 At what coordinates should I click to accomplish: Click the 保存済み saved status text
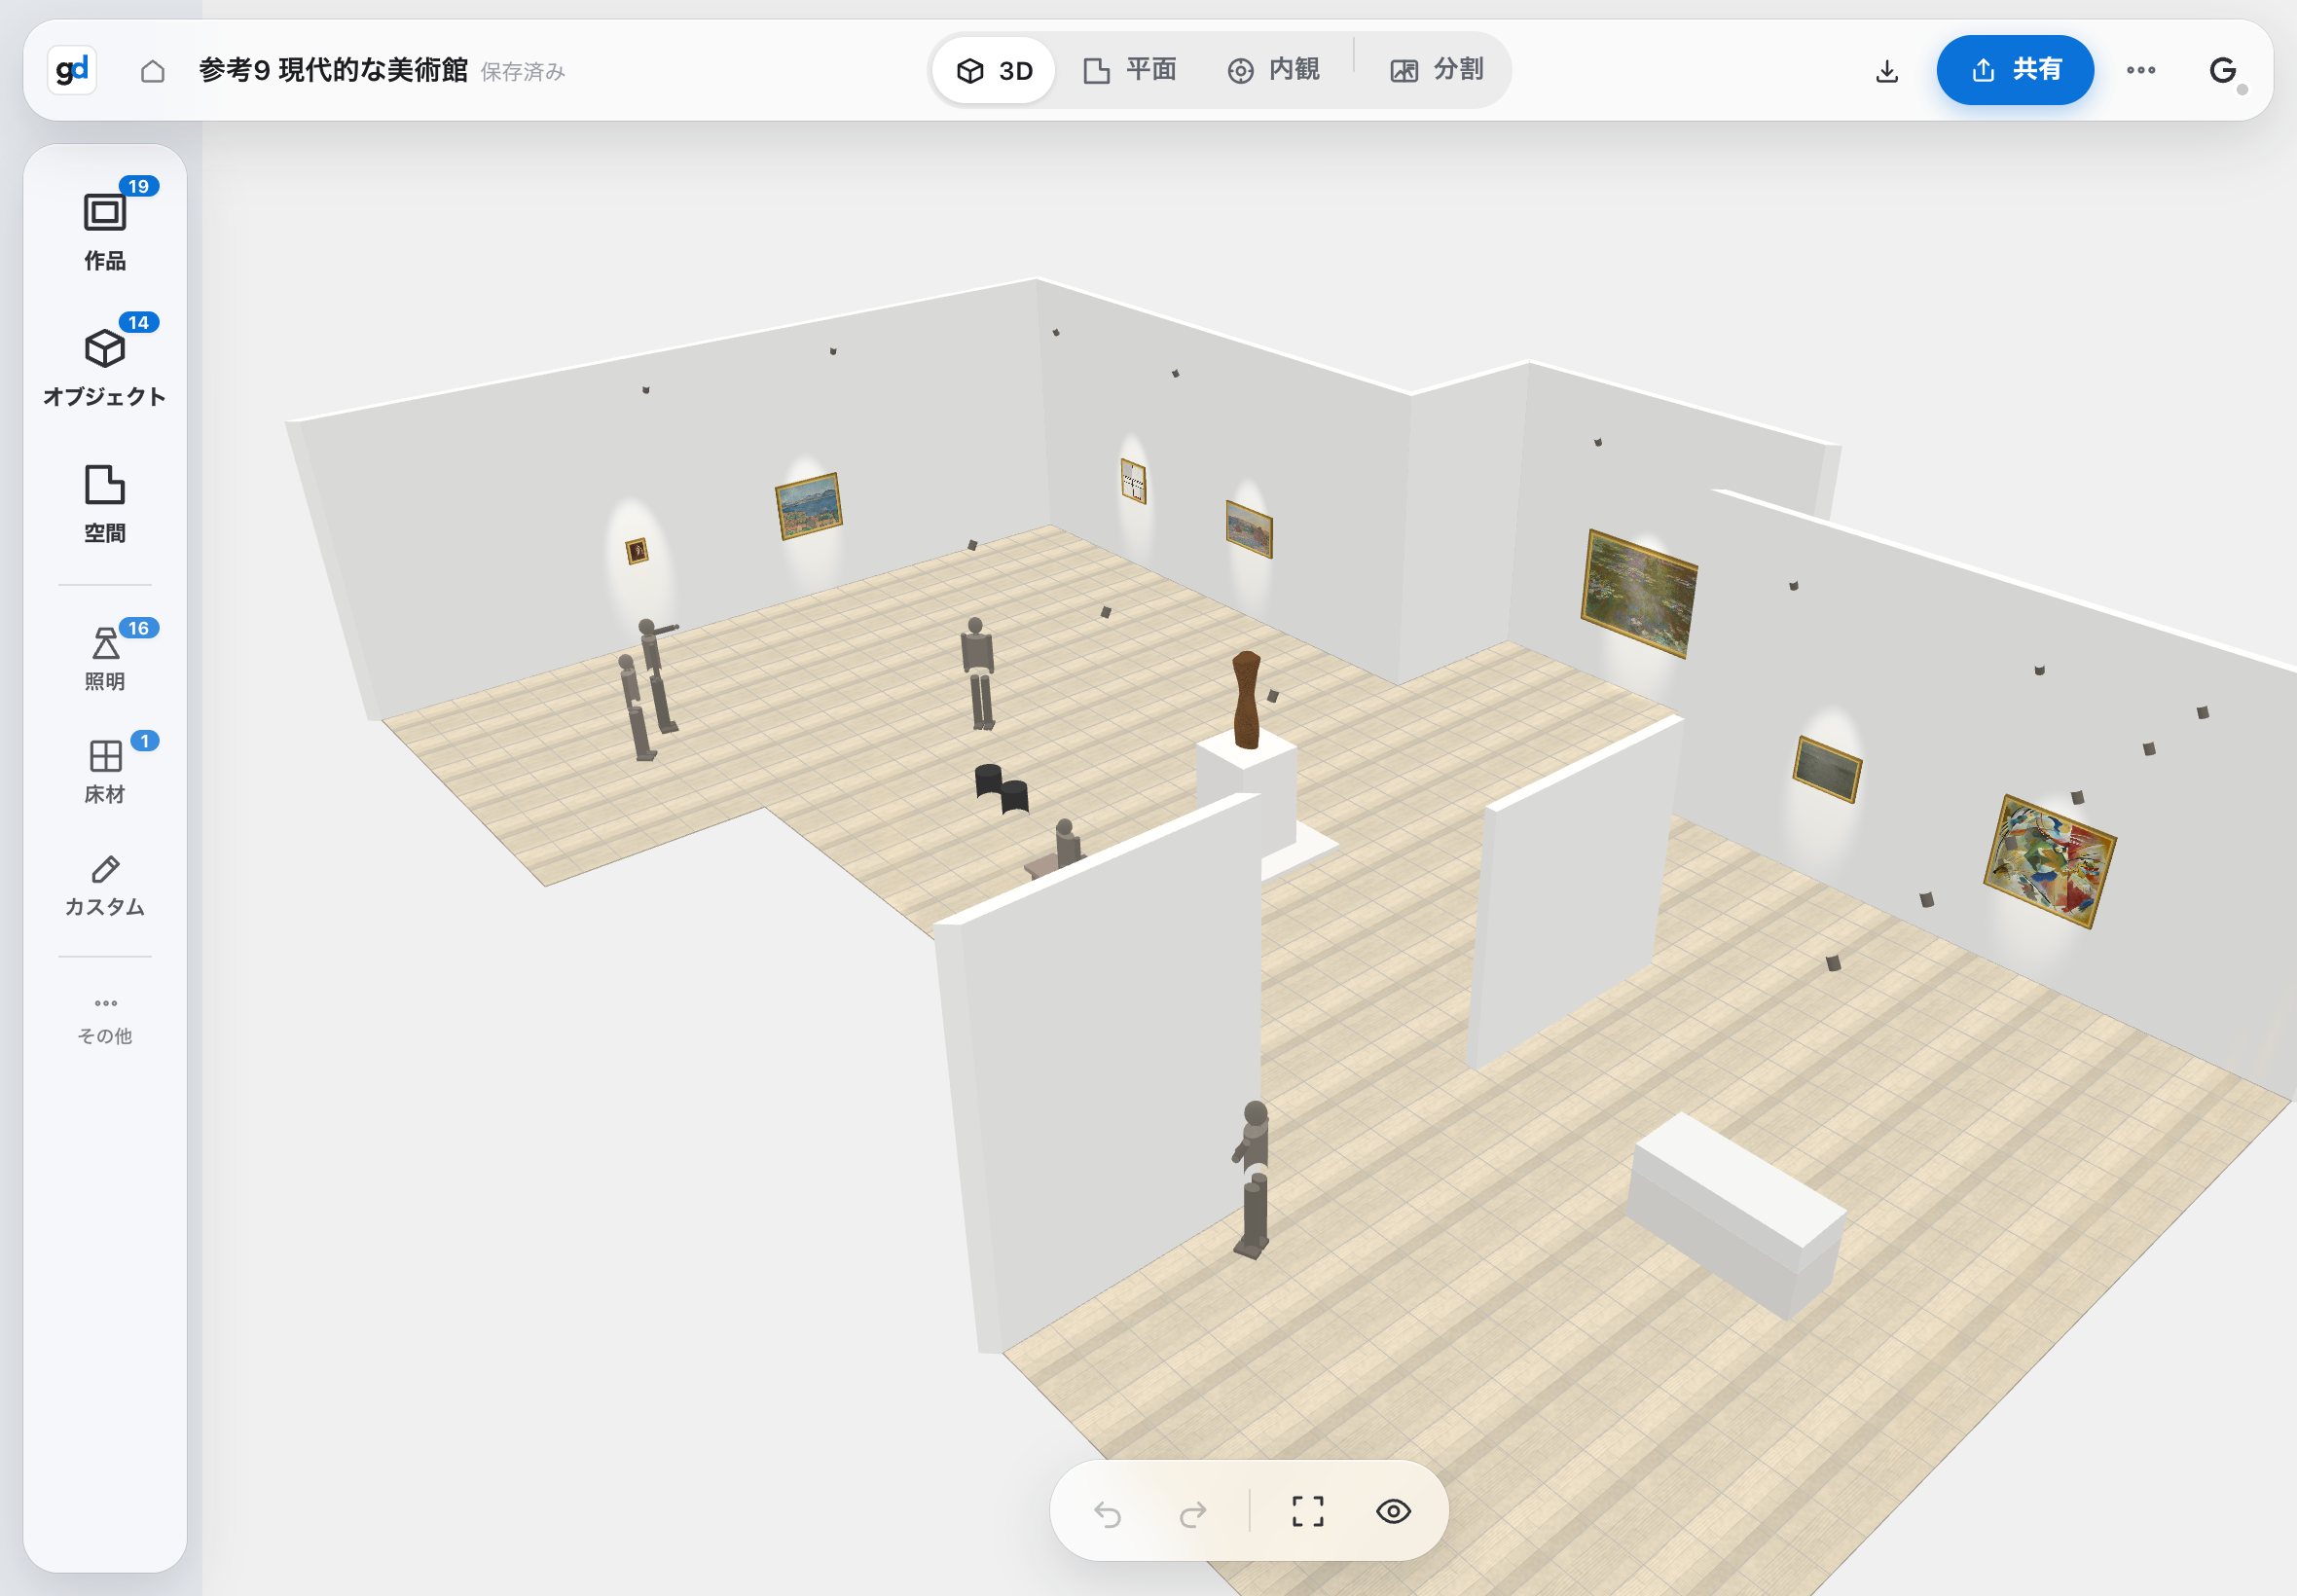pyautogui.click(x=523, y=72)
